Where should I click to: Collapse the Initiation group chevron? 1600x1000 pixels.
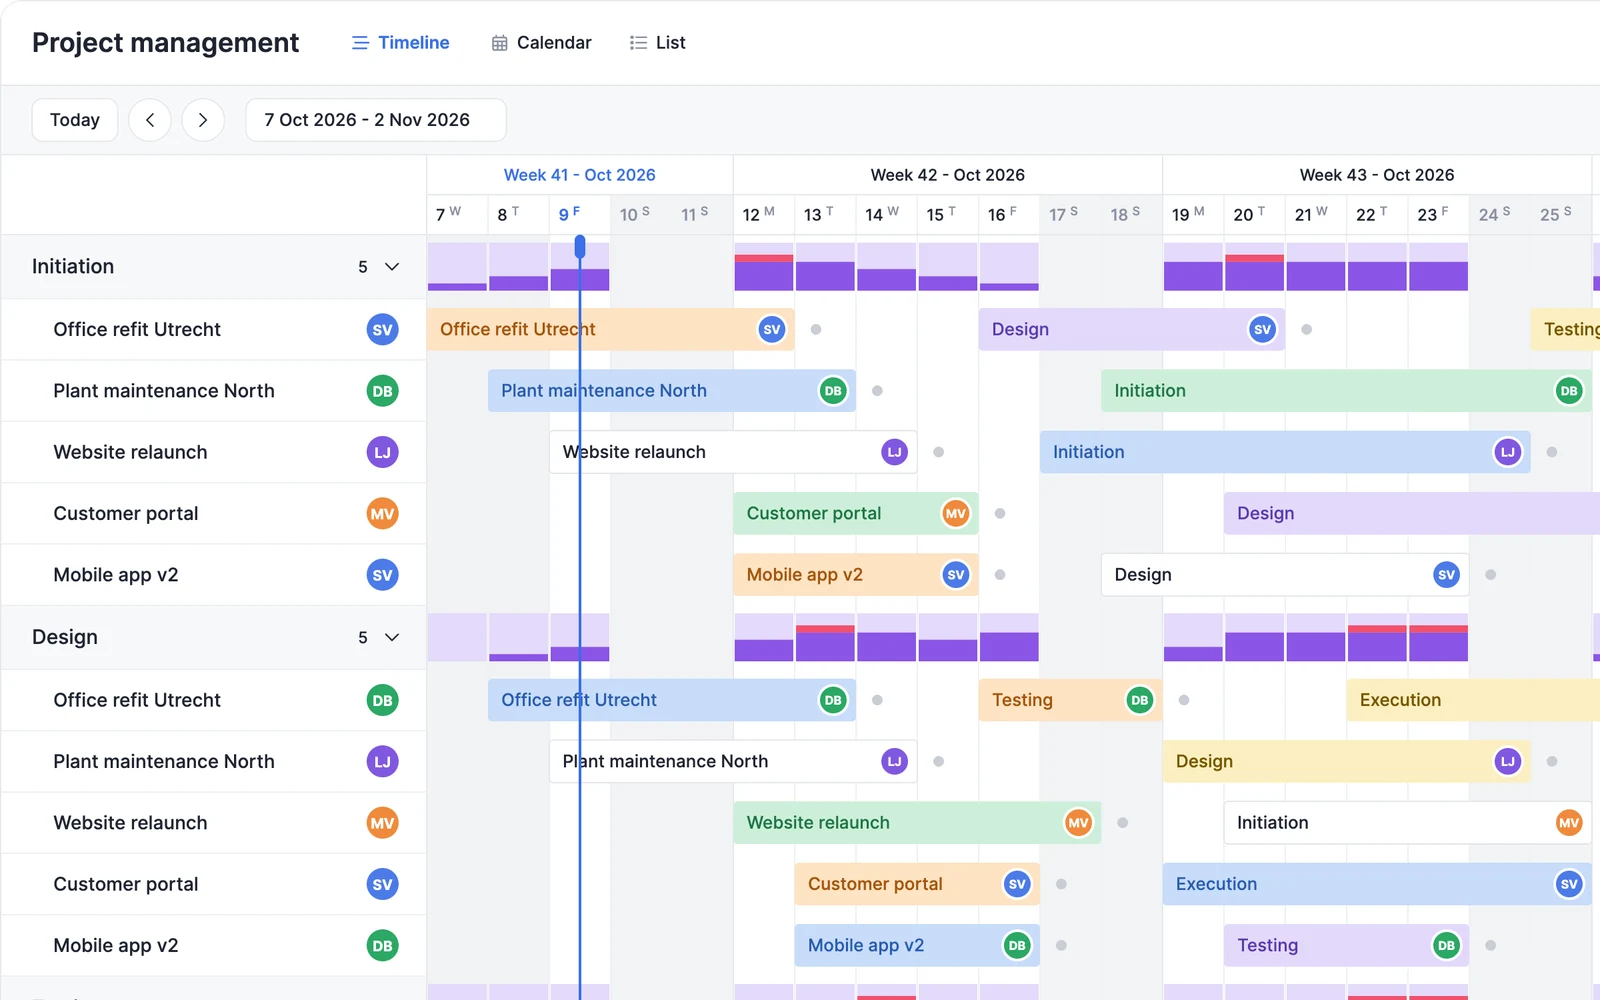point(392,267)
